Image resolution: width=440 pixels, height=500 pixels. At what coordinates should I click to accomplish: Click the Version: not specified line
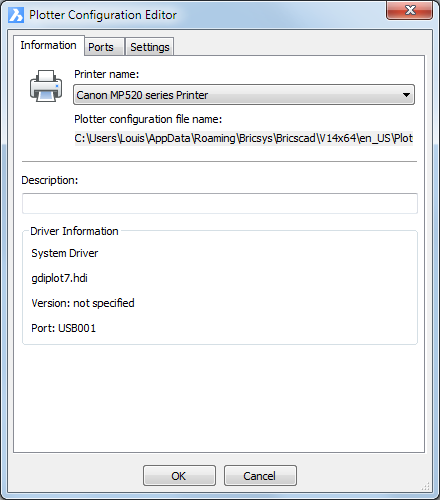[83, 303]
